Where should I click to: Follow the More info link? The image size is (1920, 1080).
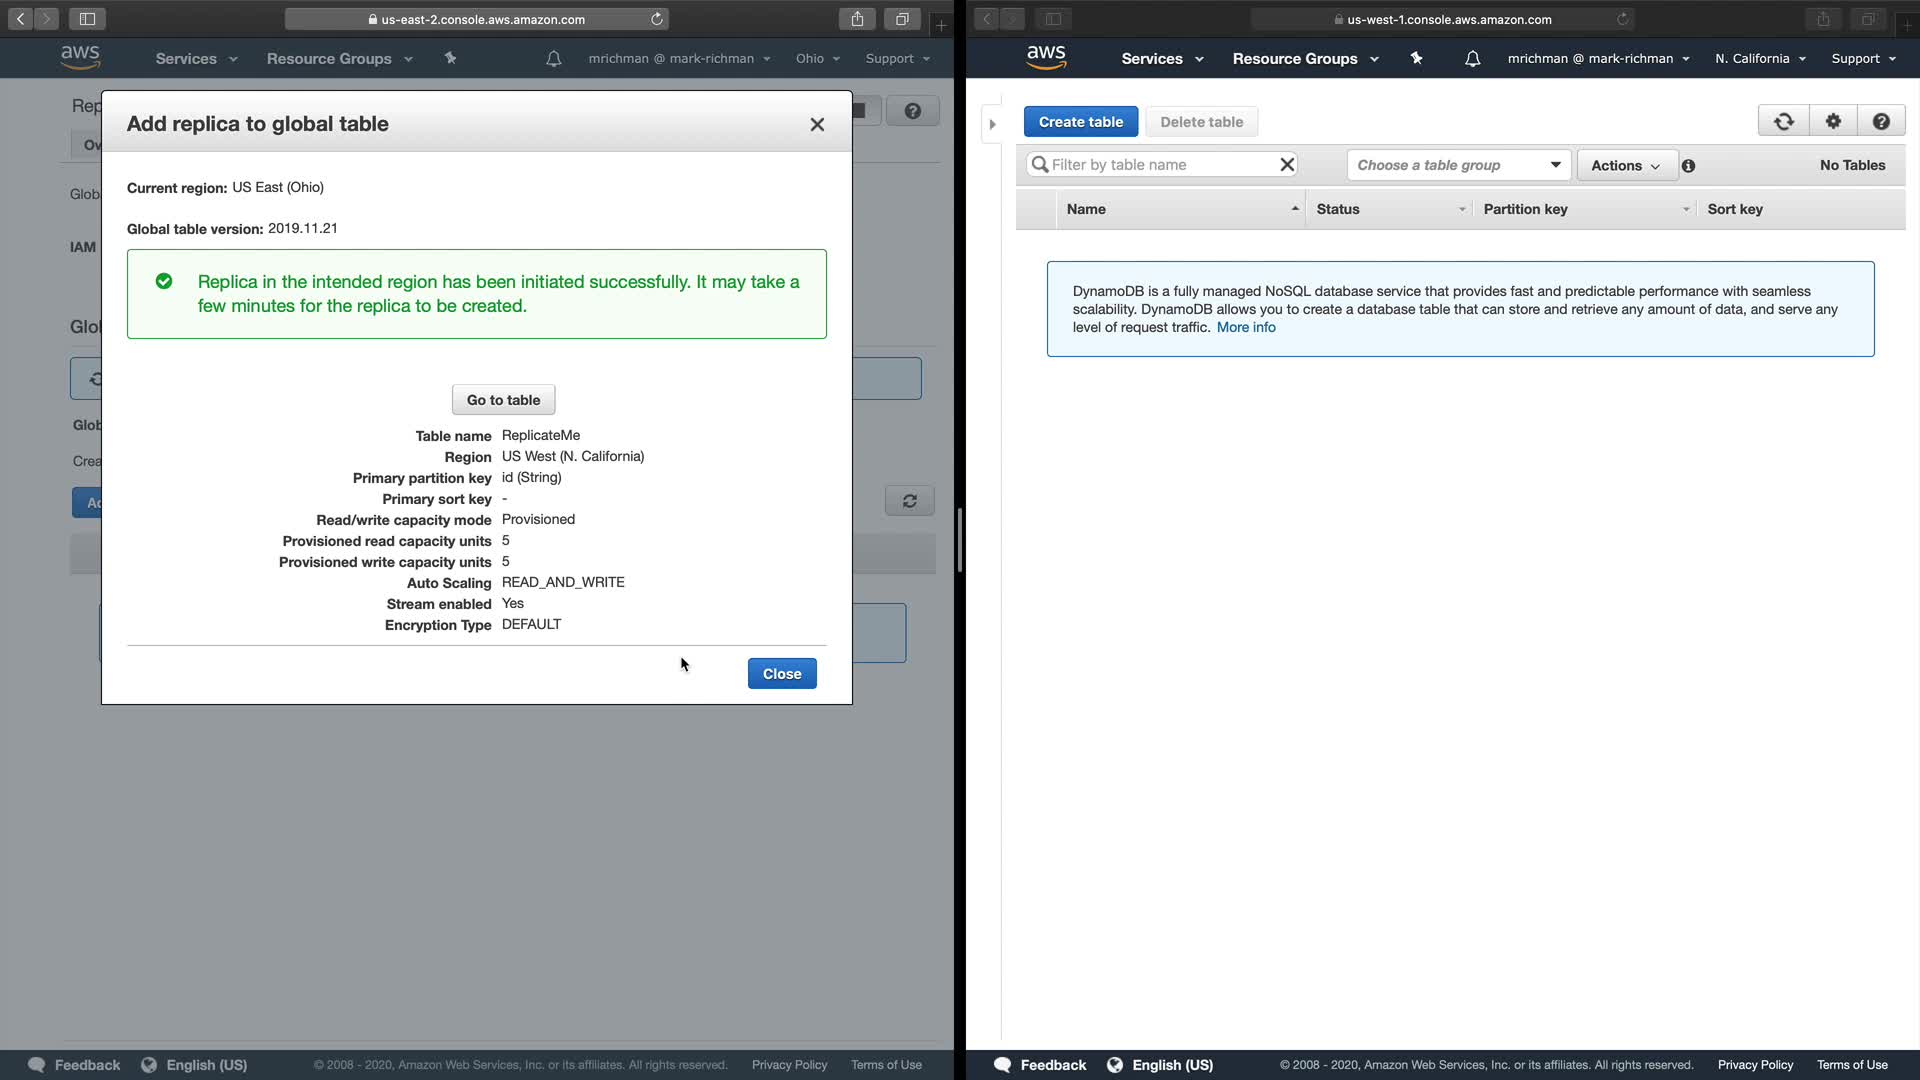click(x=1245, y=327)
